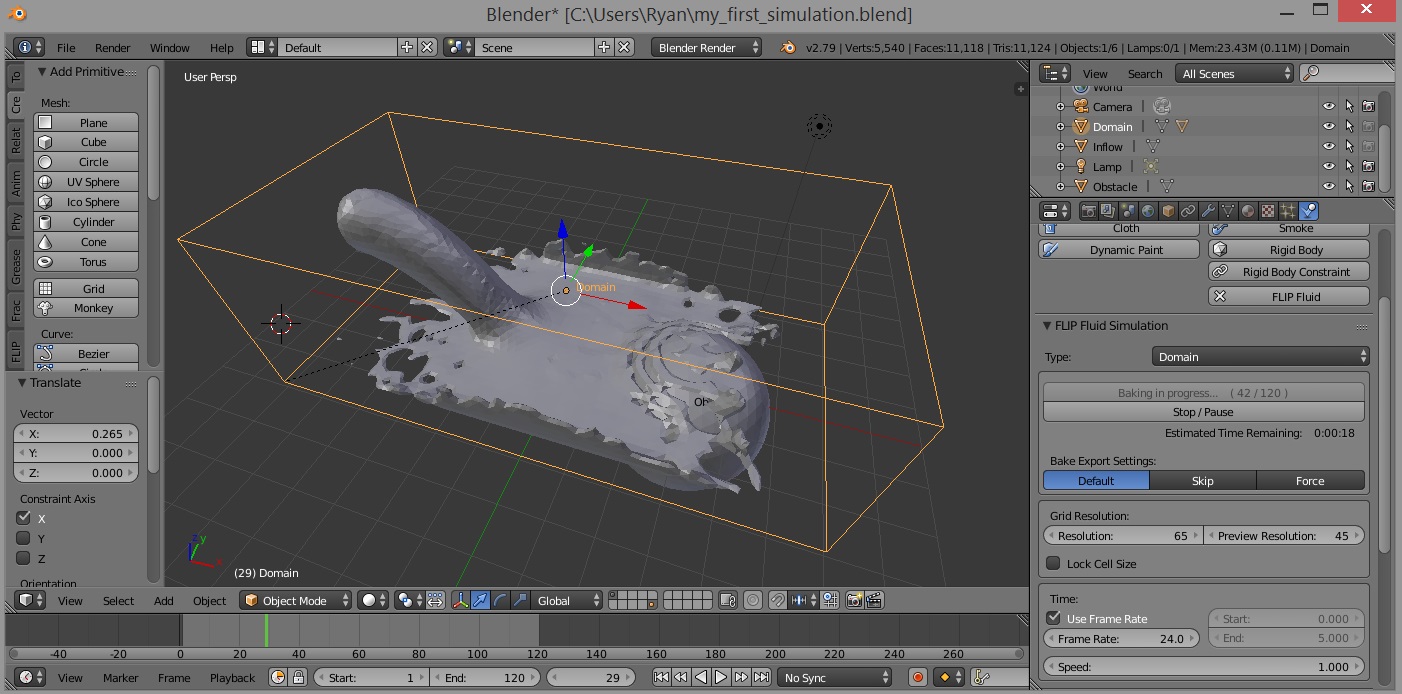The image size is (1402, 694).
Task: Disable the Use Frame Rate checkbox
Action: [x=1054, y=618]
